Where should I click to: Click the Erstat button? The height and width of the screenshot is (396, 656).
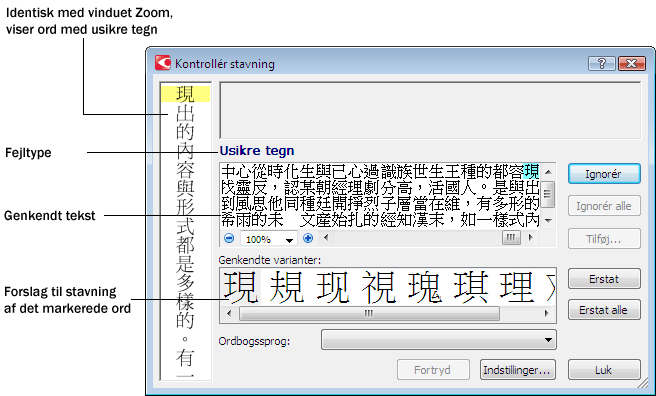click(x=604, y=278)
